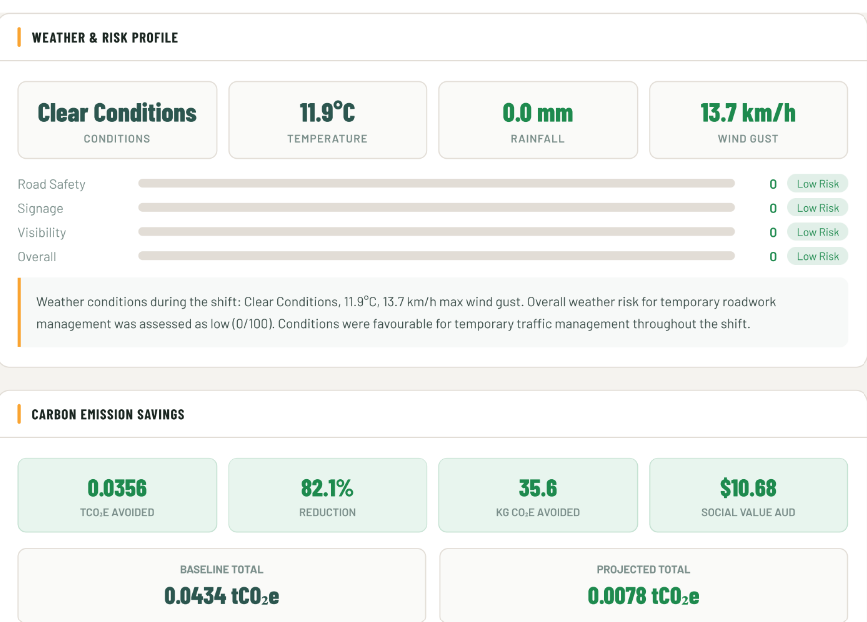Click the Visibility label
This screenshot has width=867, height=622.
[x=42, y=233]
